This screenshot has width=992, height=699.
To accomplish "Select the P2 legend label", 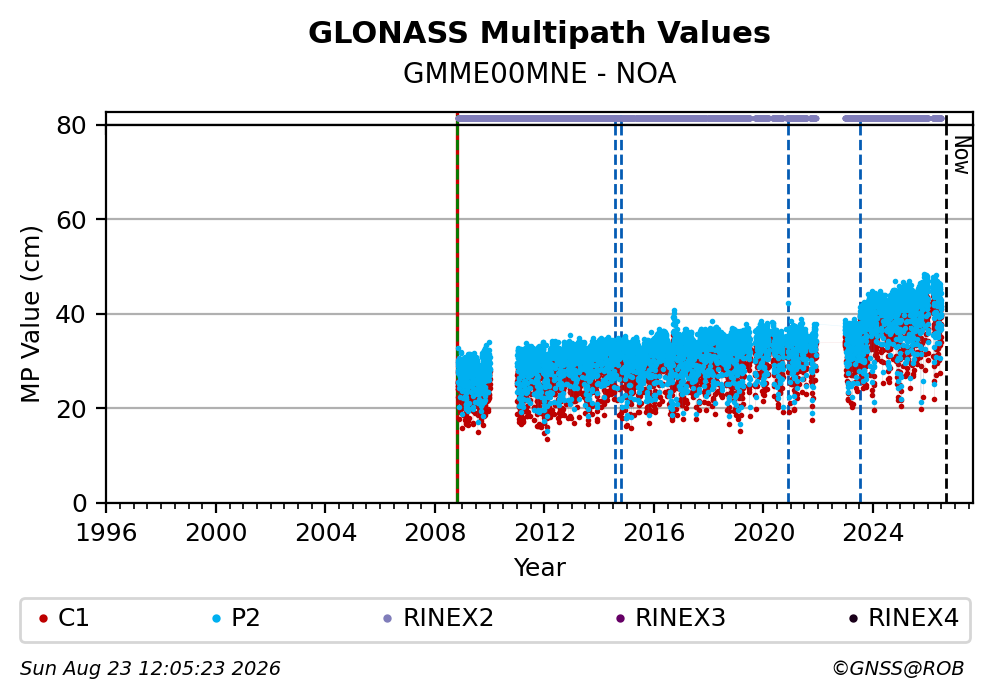I will click(245, 618).
